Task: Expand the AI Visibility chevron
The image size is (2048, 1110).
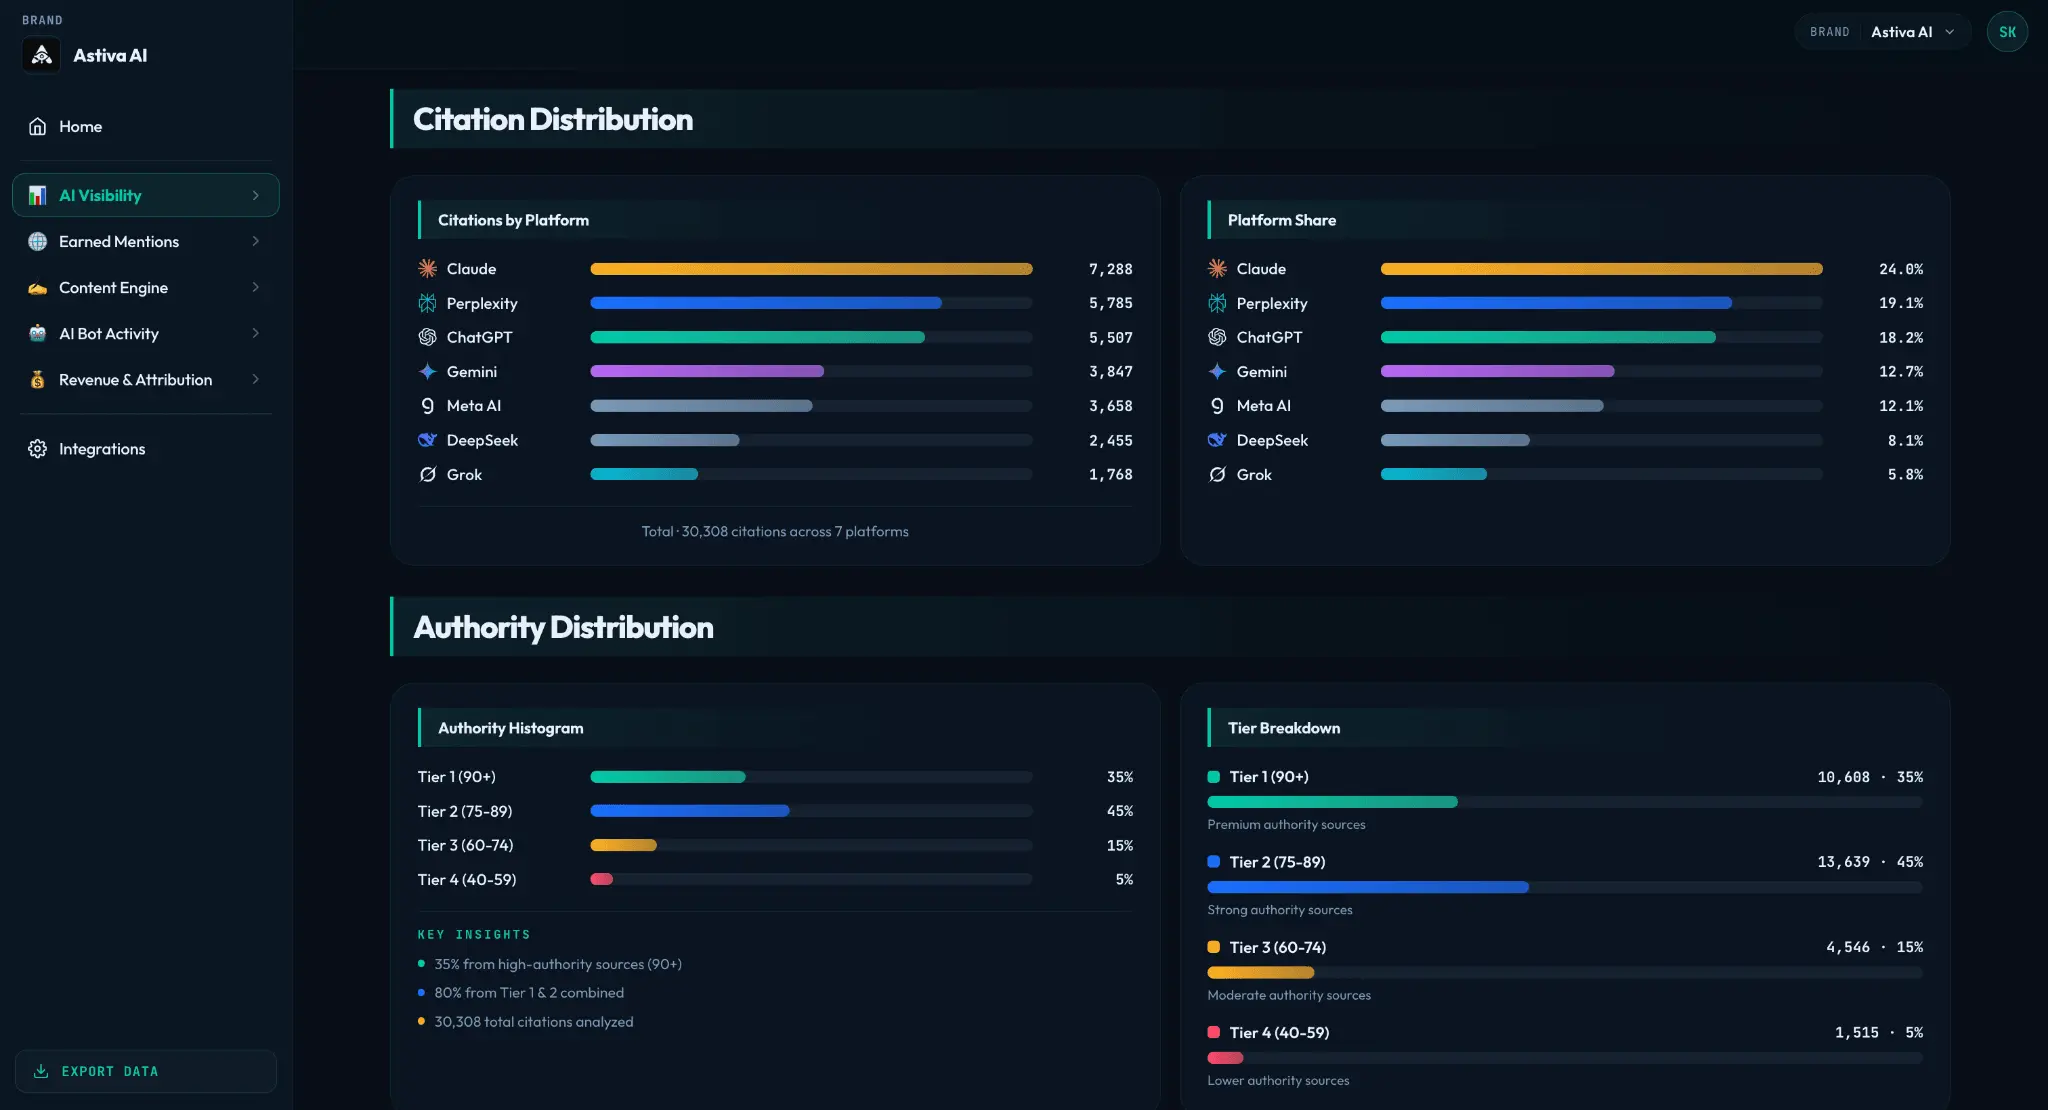Action: (x=256, y=195)
